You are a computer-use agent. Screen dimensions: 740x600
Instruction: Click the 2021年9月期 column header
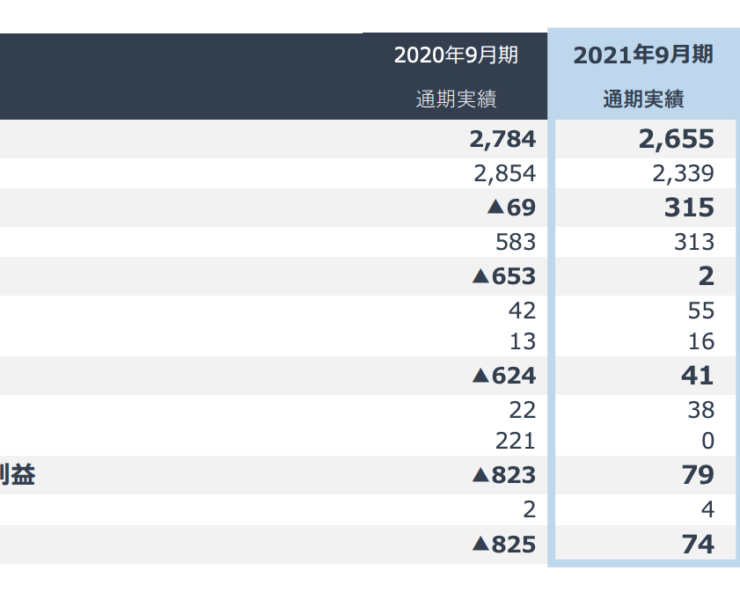click(643, 56)
